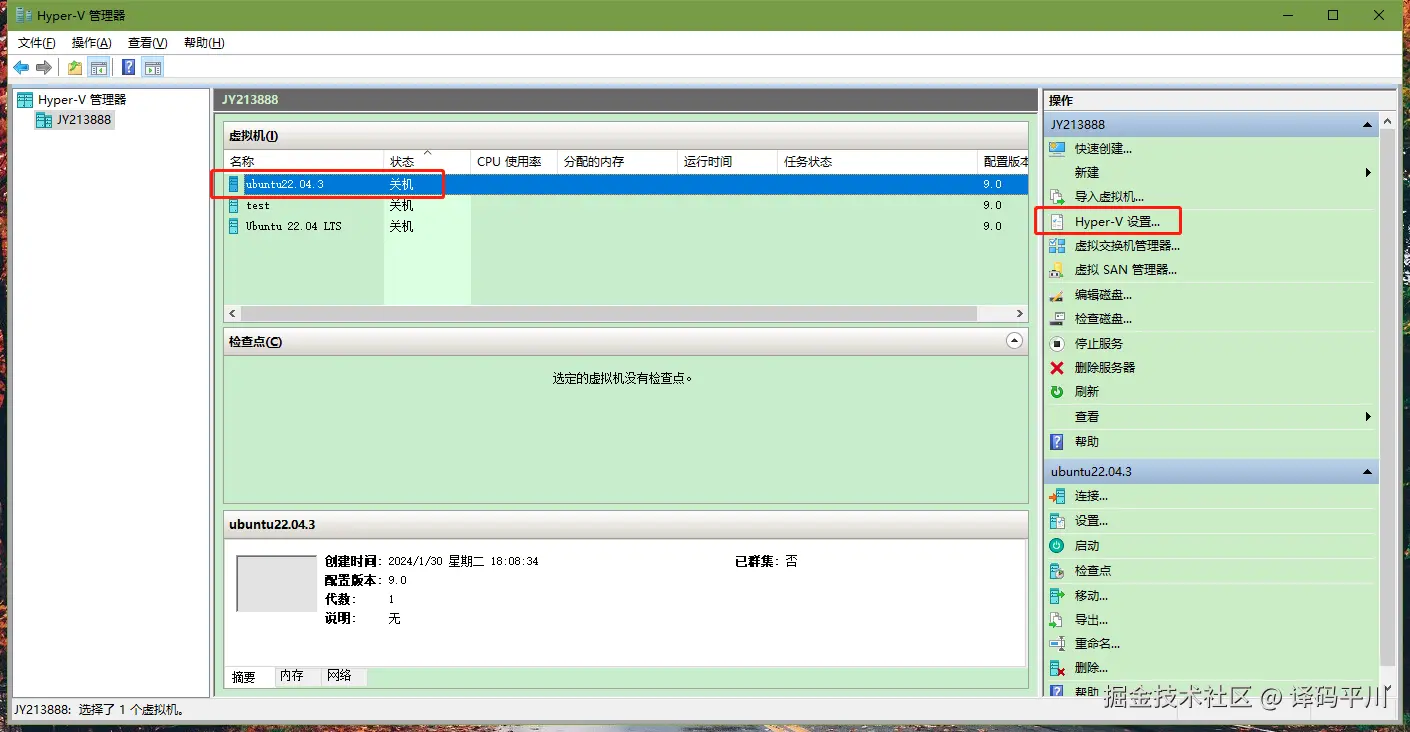
Task: Click 连接... connect action for ubuntu22.04.3
Action: tap(1091, 496)
